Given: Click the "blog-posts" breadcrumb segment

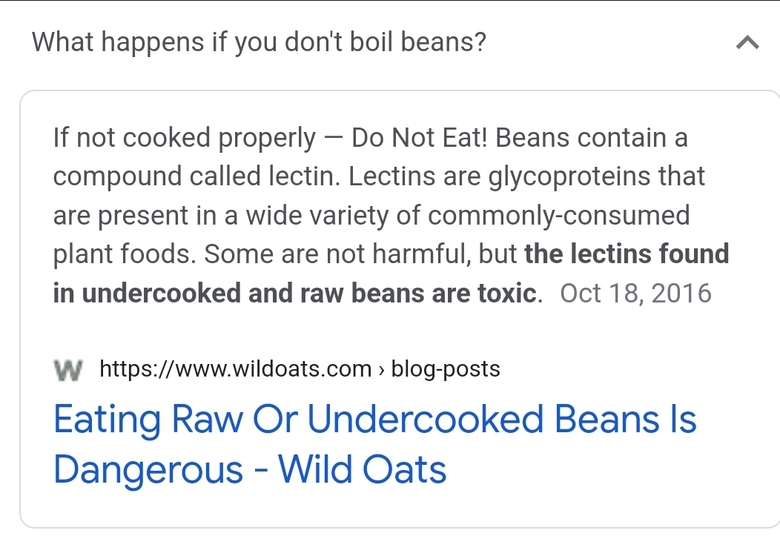Looking at the screenshot, I should (x=445, y=369).
